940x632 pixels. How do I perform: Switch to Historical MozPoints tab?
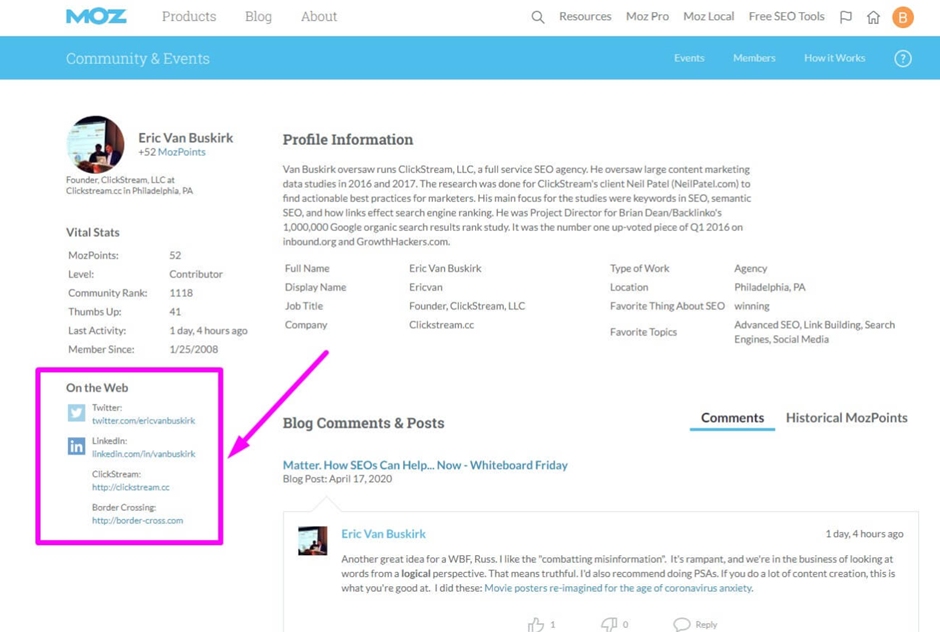point(846,418)
